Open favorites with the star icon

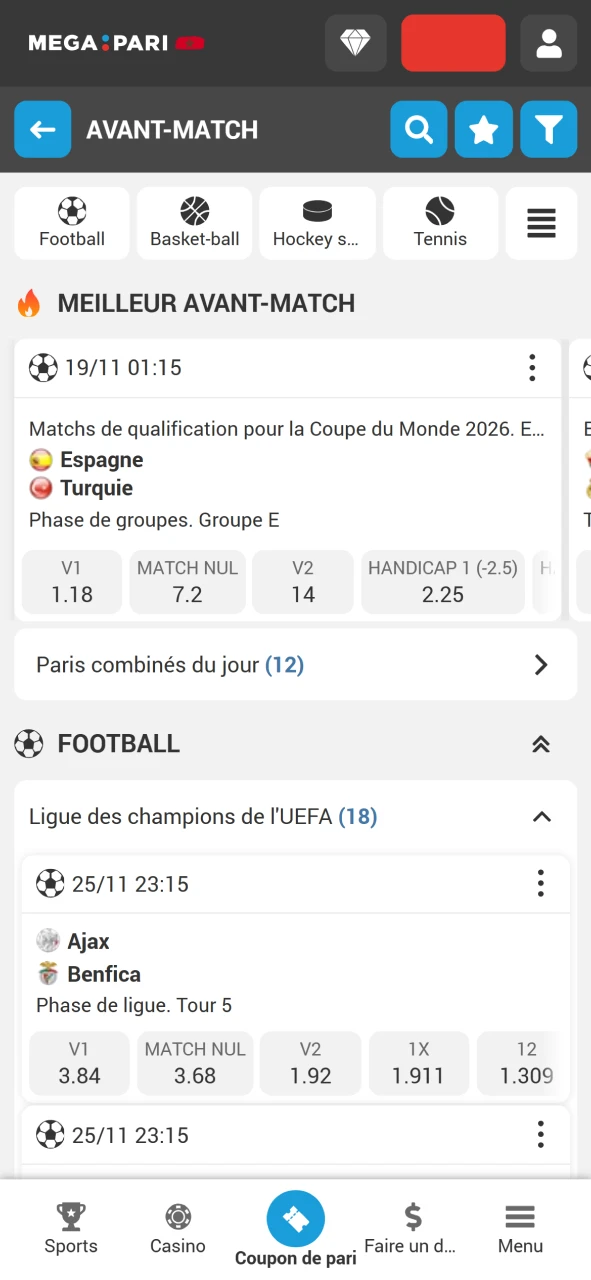click(483, 129)
